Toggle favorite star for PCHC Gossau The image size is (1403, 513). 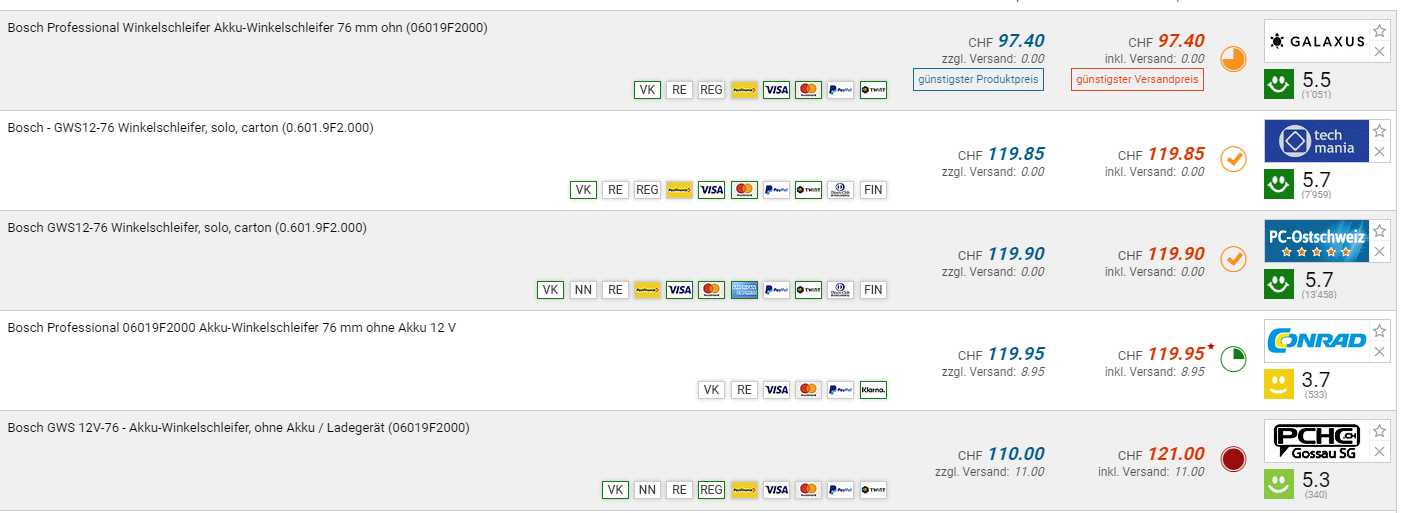1380,431
